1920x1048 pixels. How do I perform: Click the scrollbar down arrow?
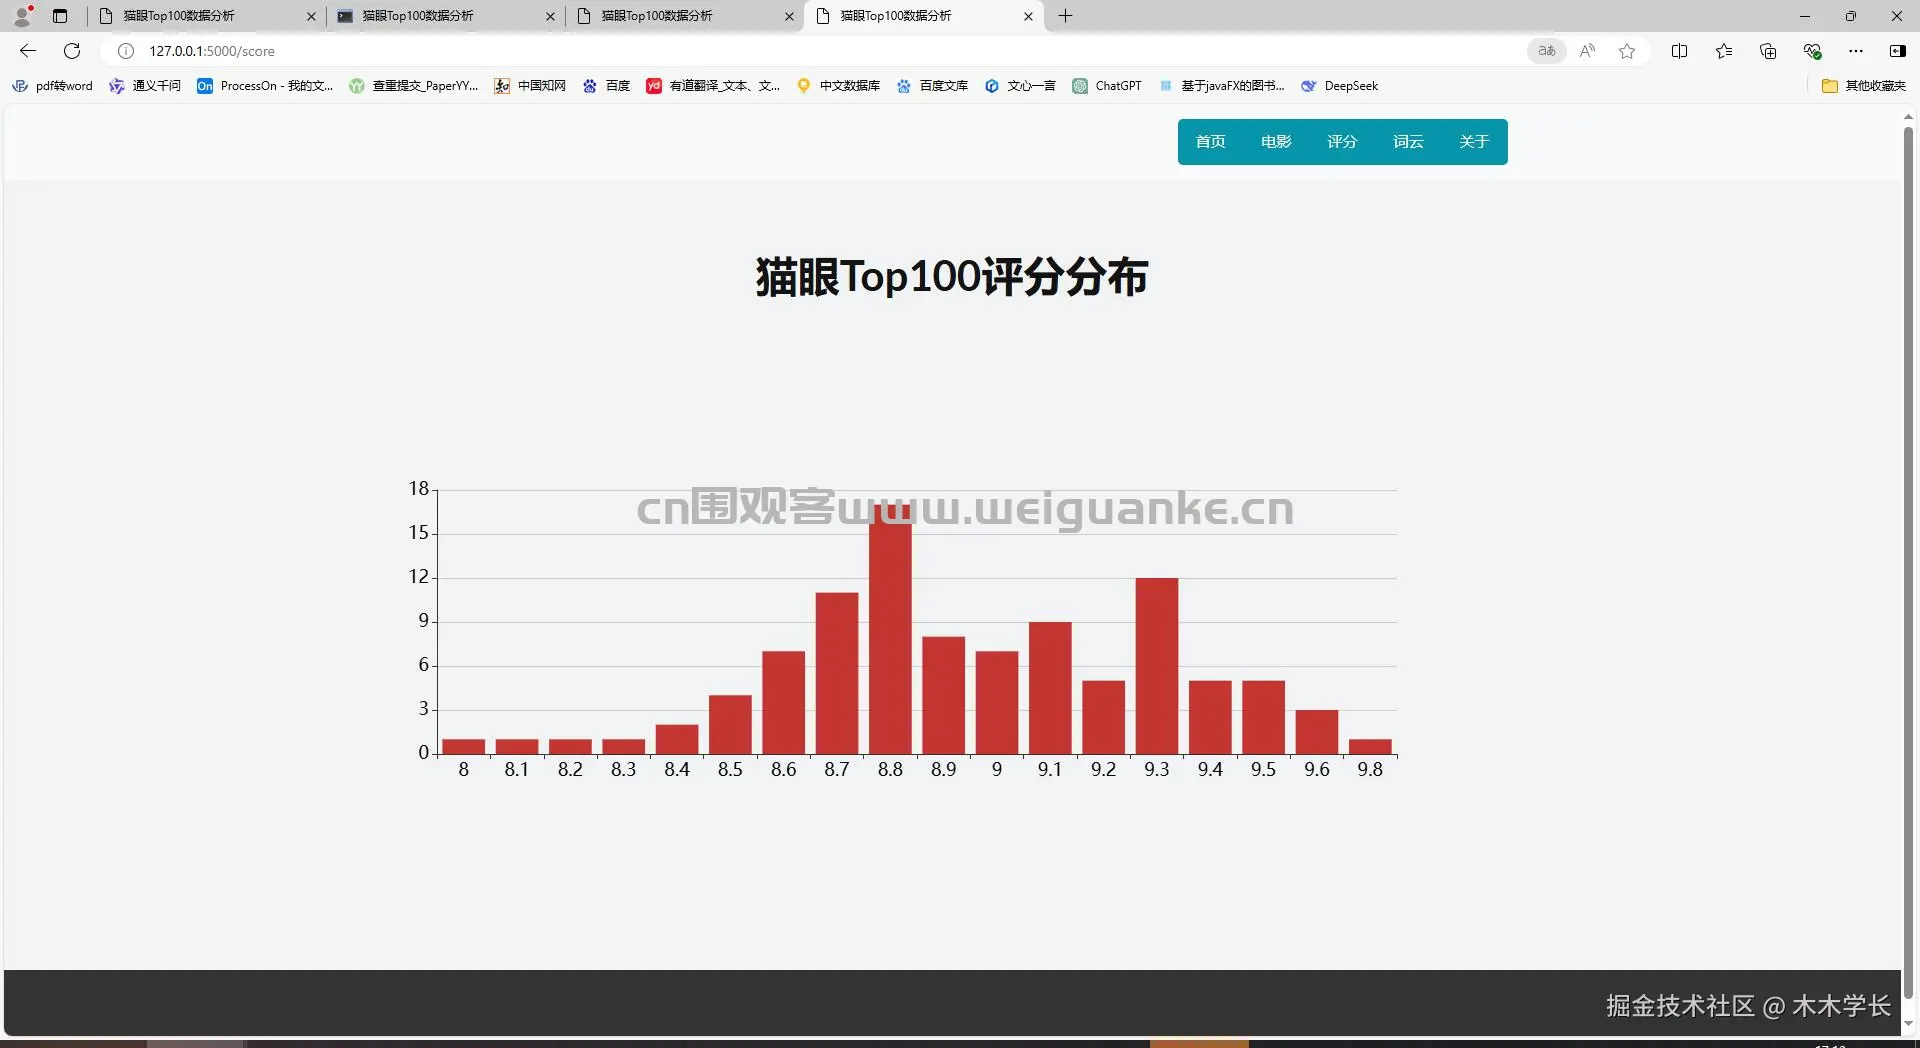click(x=1908, y=1024)
